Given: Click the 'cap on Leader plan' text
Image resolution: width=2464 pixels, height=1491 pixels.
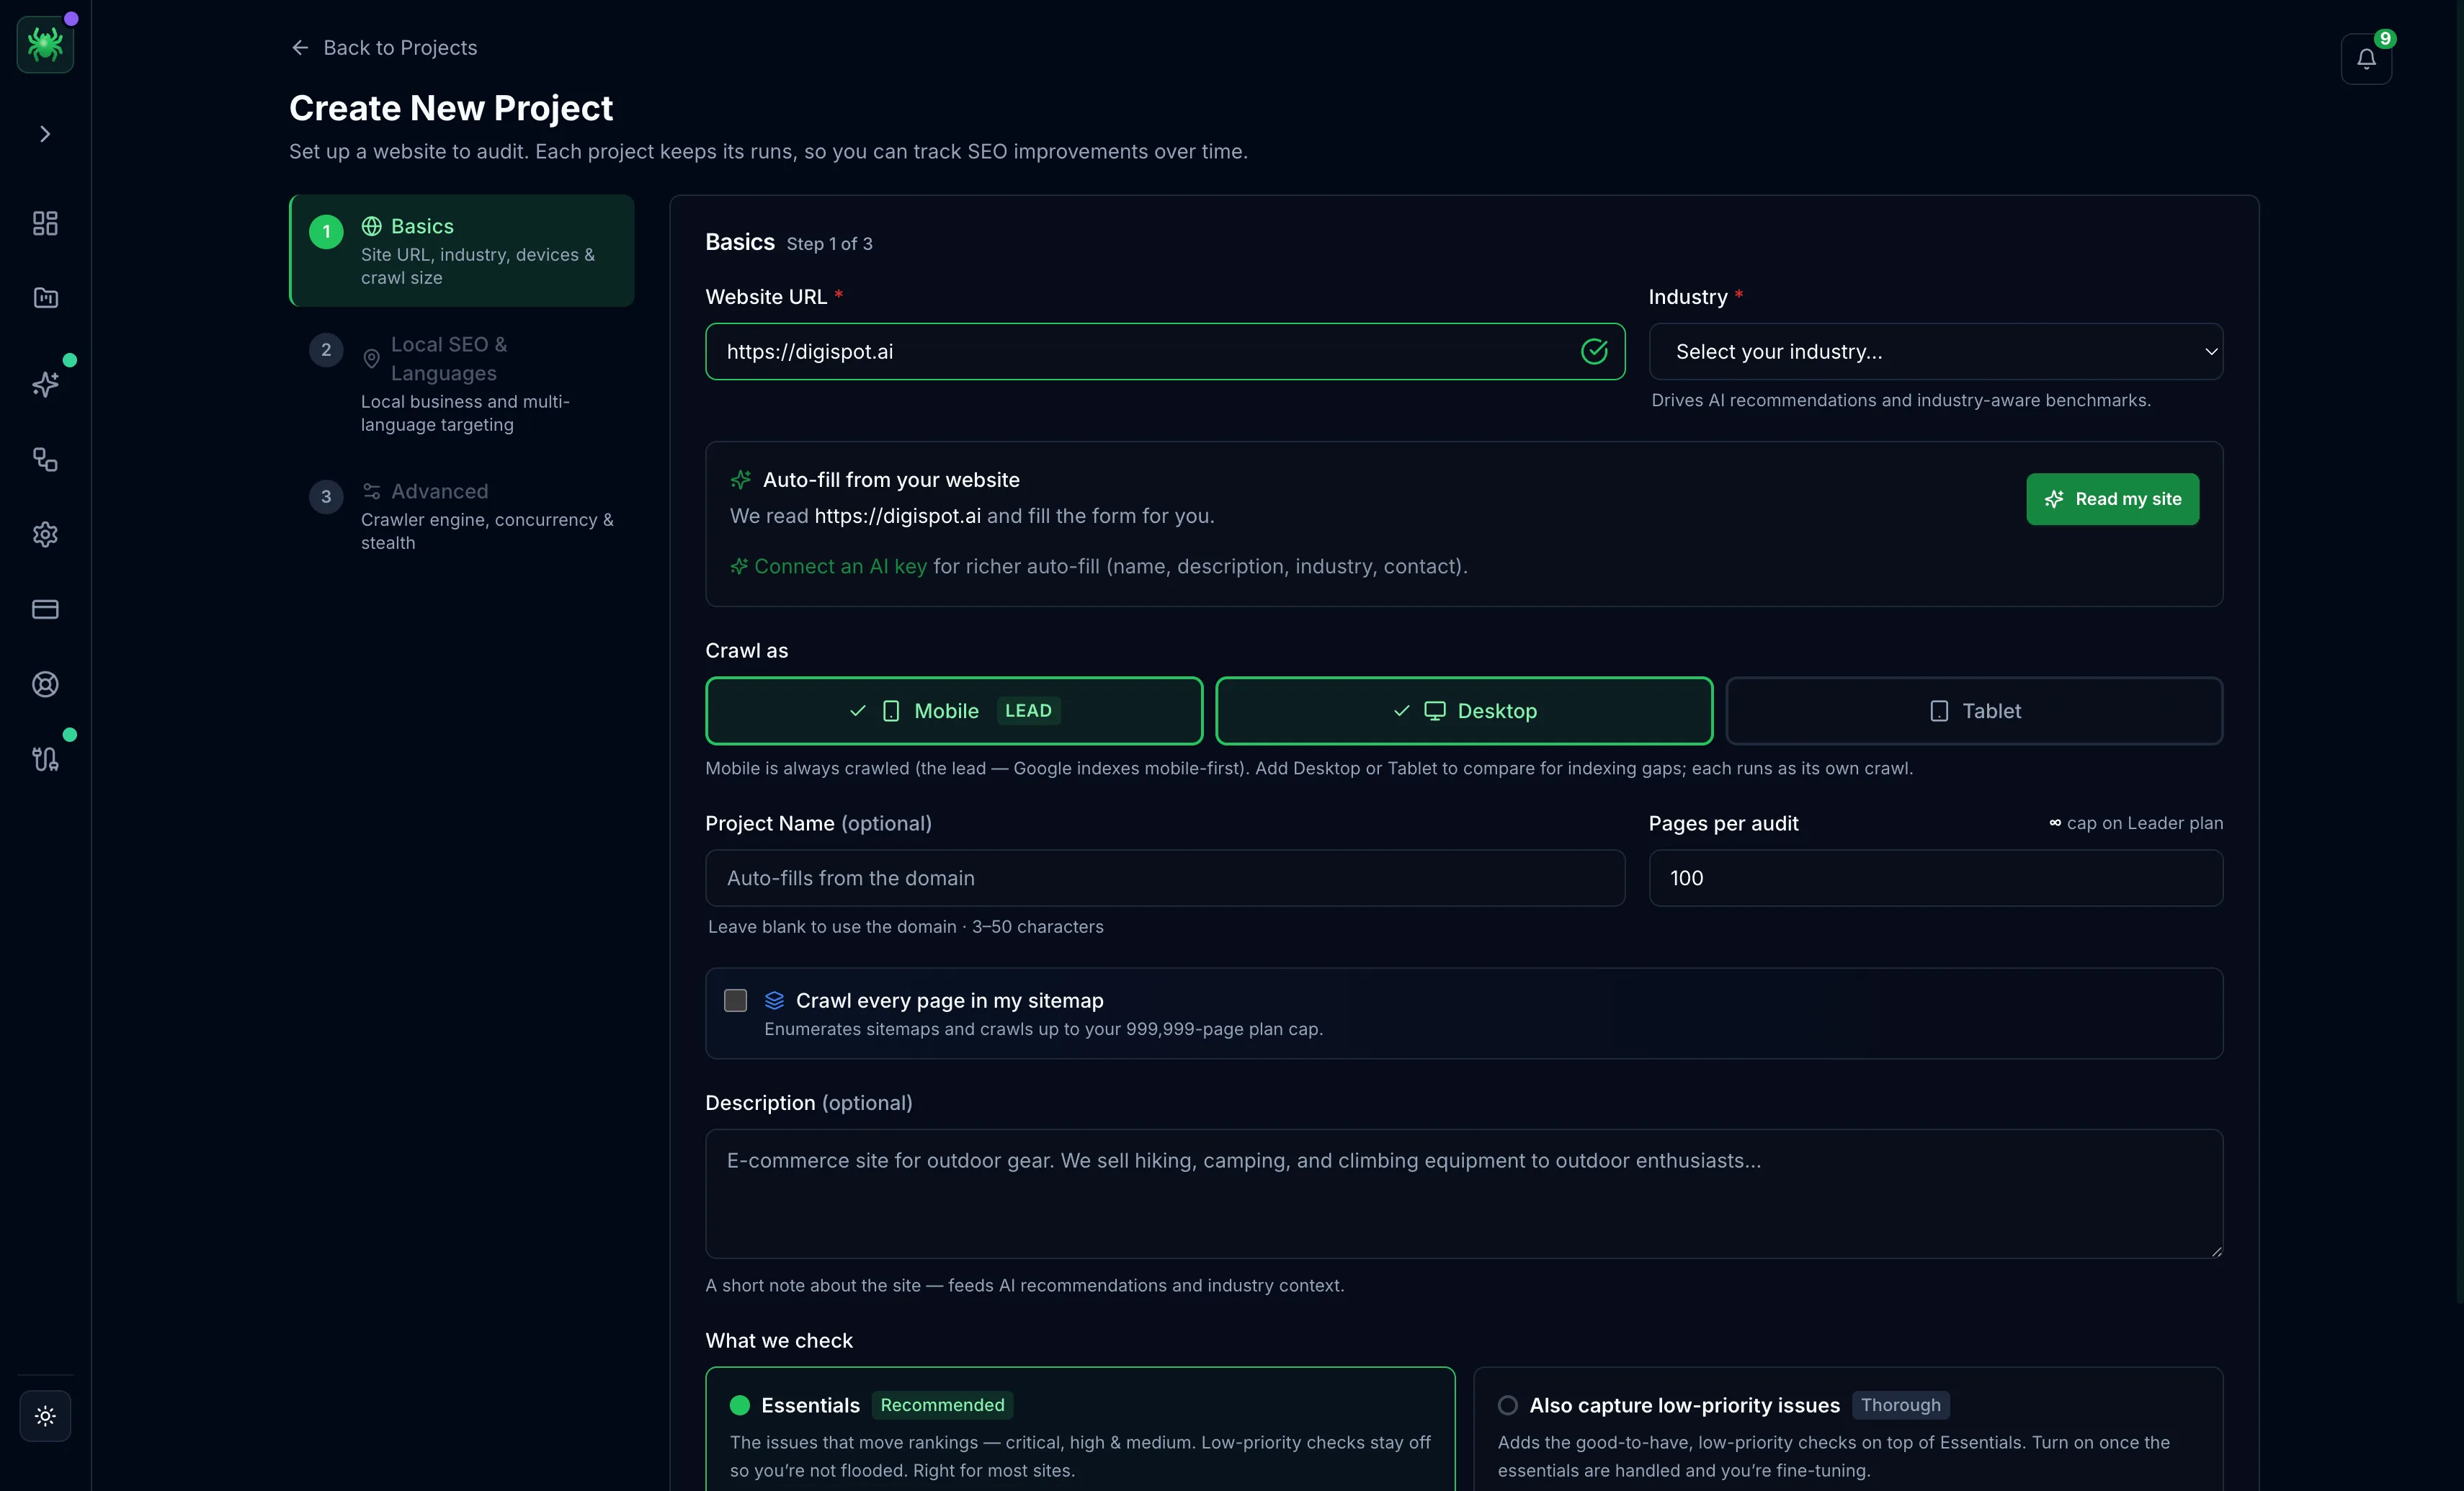Looking at the screenshot, I should click(2144, 823).
